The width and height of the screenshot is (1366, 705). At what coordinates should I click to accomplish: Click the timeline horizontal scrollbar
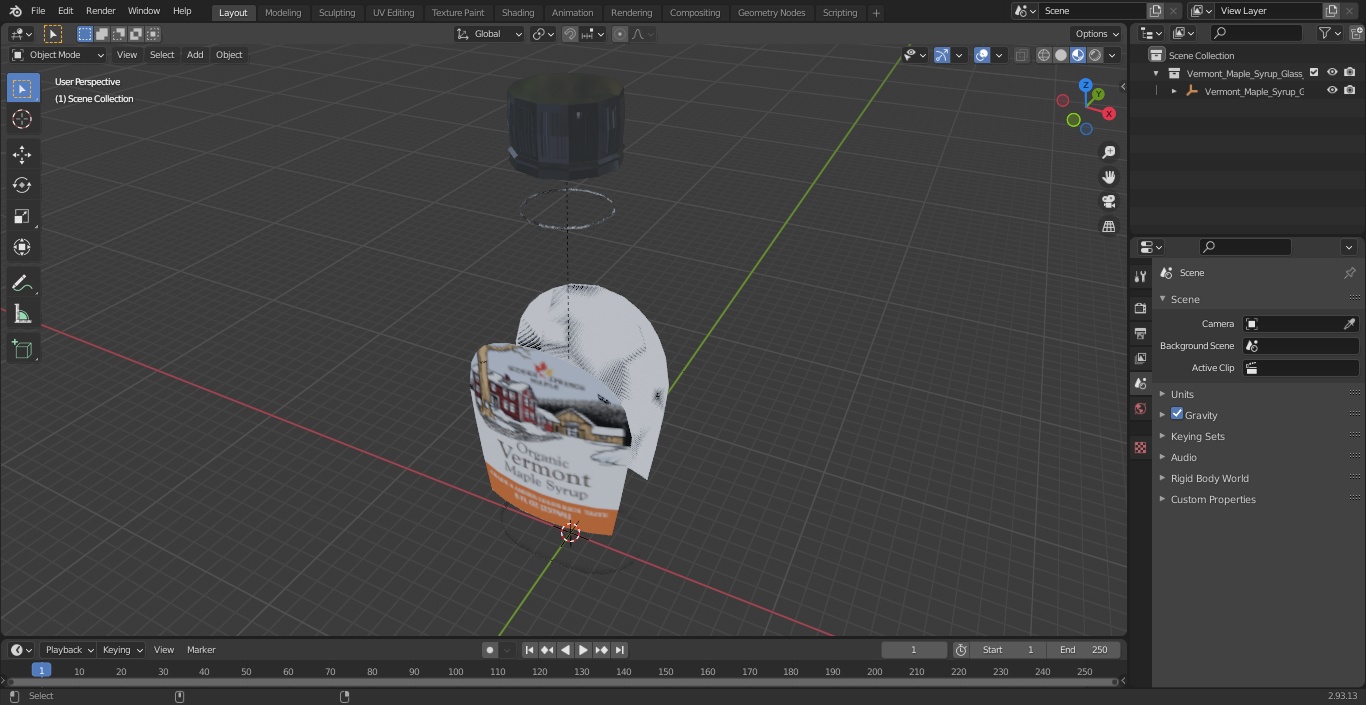click(x=562, y=682)
